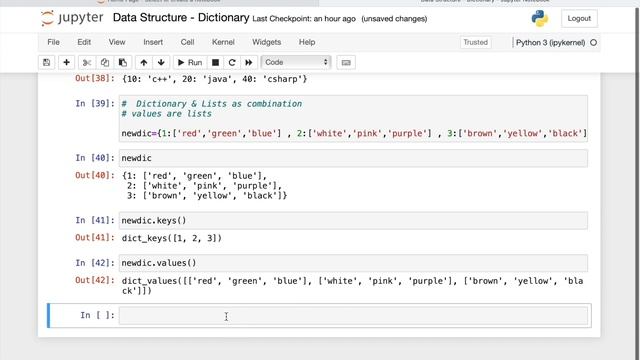Move selected cell up arrow
This screenshot has width=640, height=360.
[143, 62]
